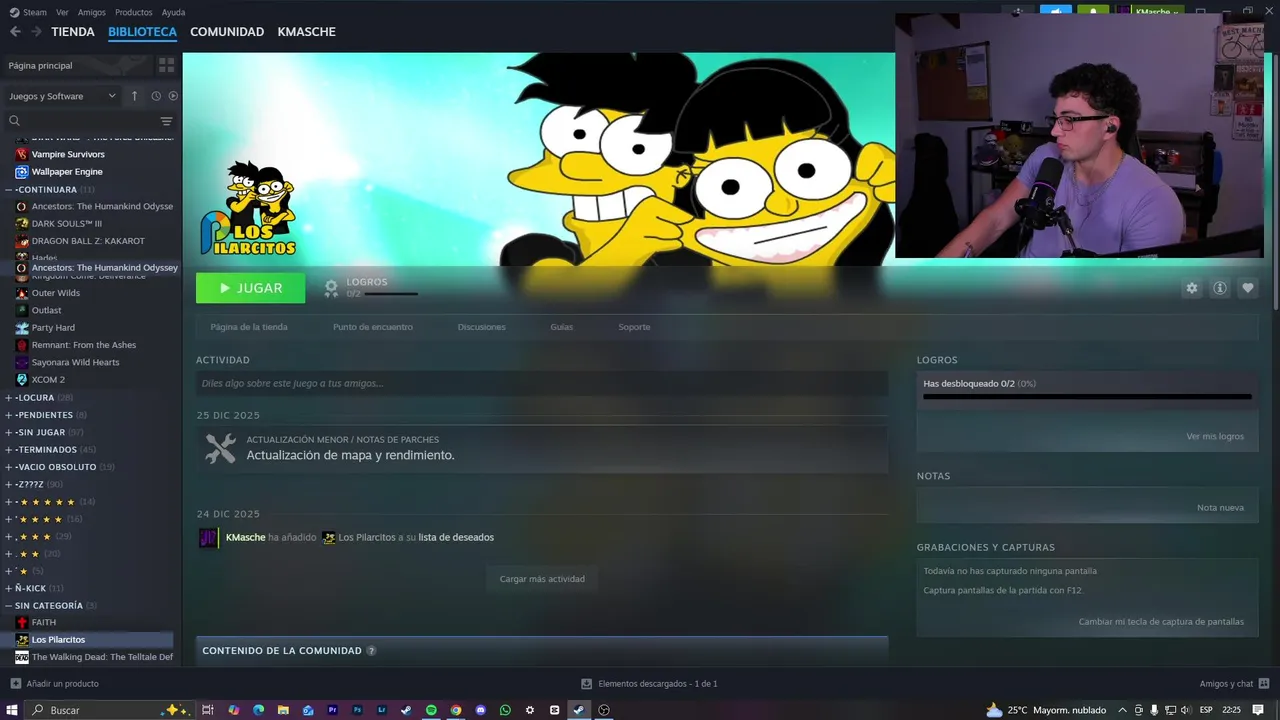
Task: Collapse the -CONTINUARA category
Action: click(9, 189)
